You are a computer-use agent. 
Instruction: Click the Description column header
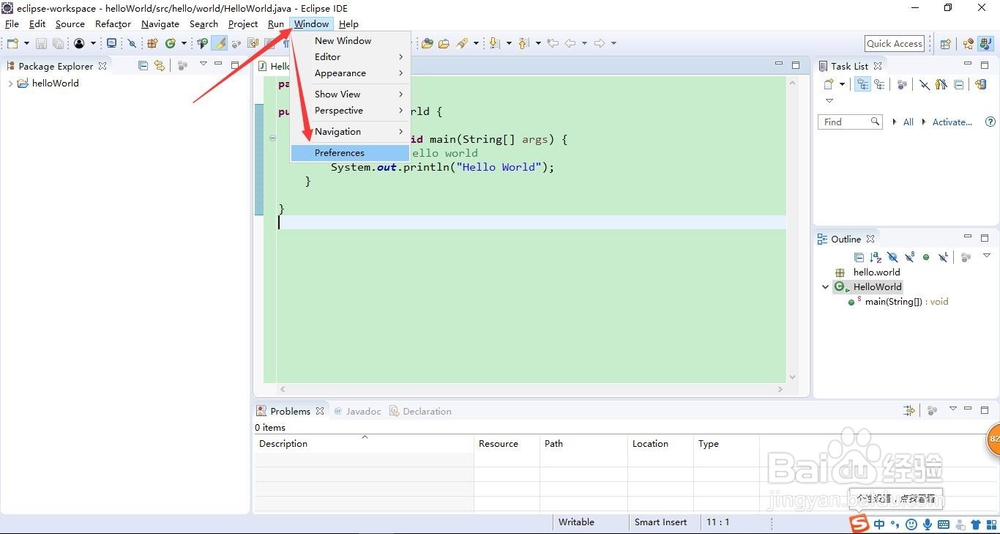(x=364, y=443)
